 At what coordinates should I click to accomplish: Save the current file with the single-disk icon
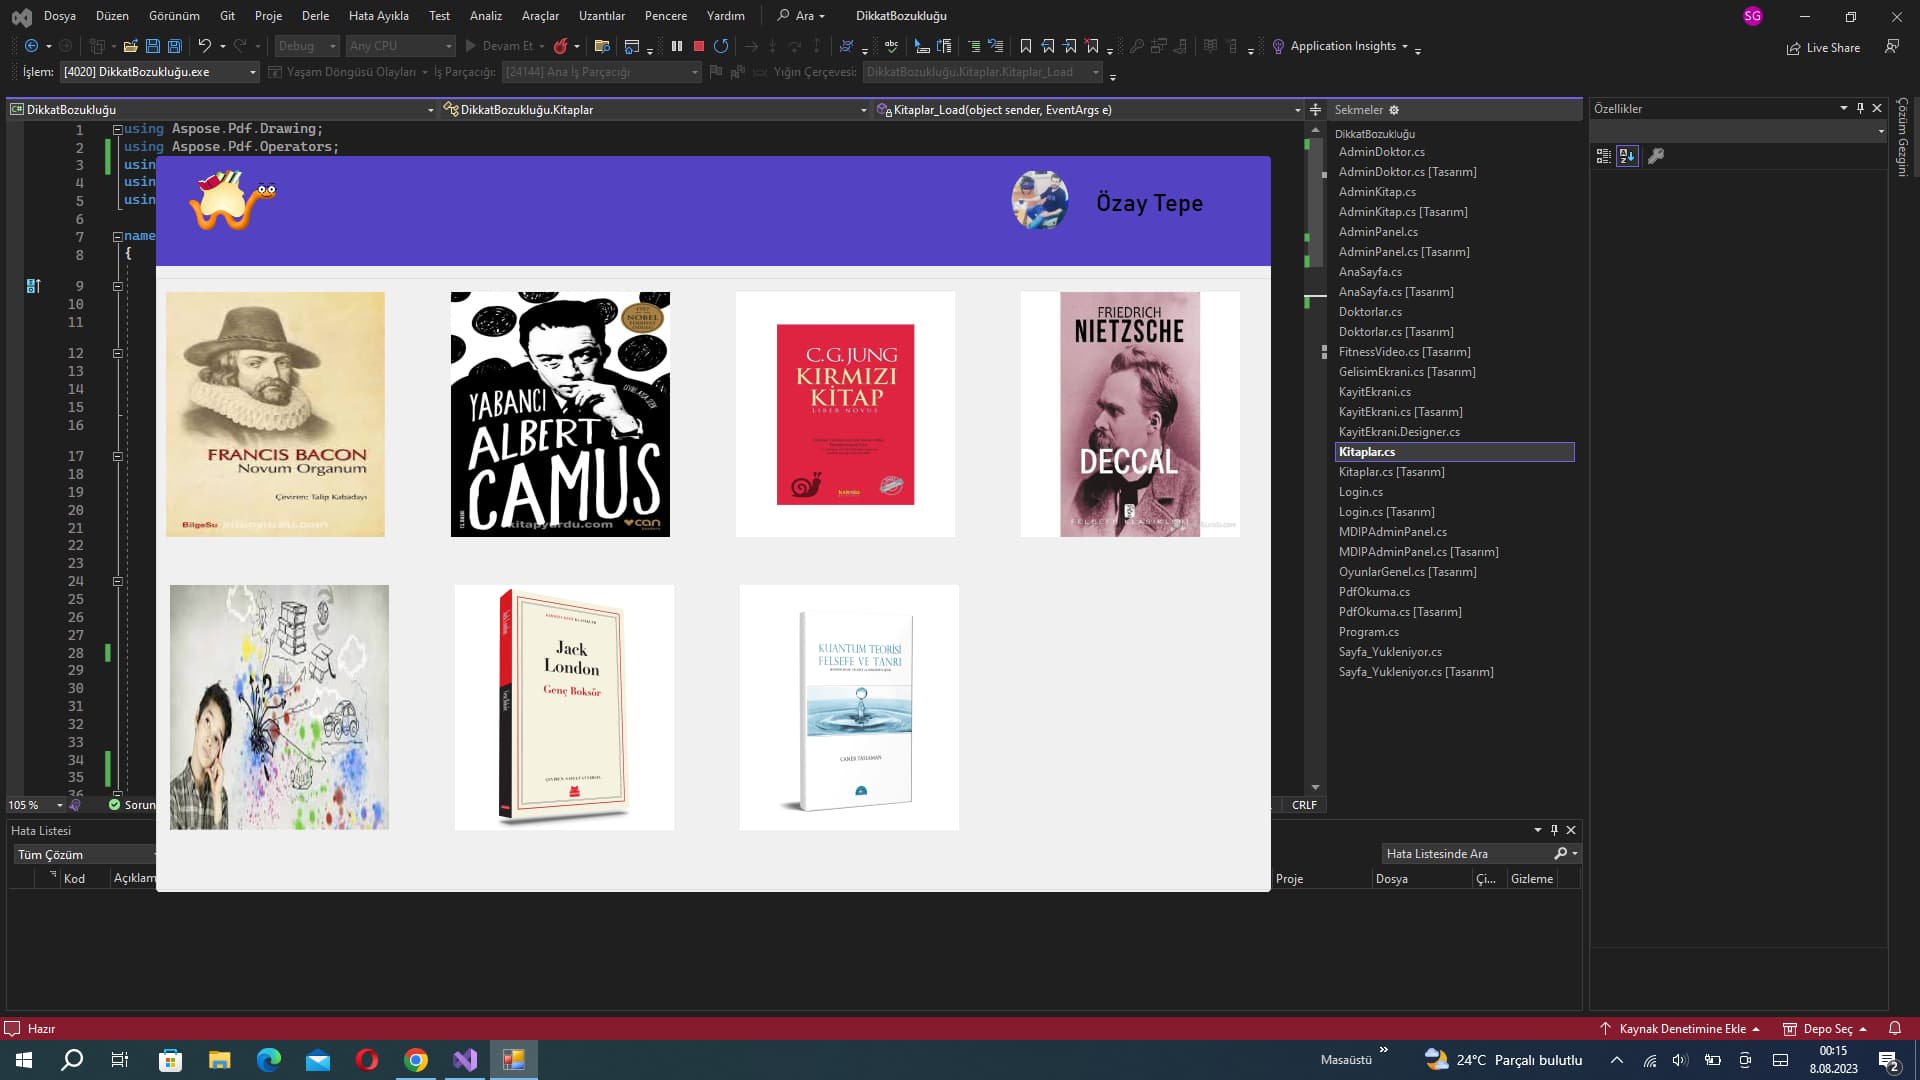tap(153, 46)
